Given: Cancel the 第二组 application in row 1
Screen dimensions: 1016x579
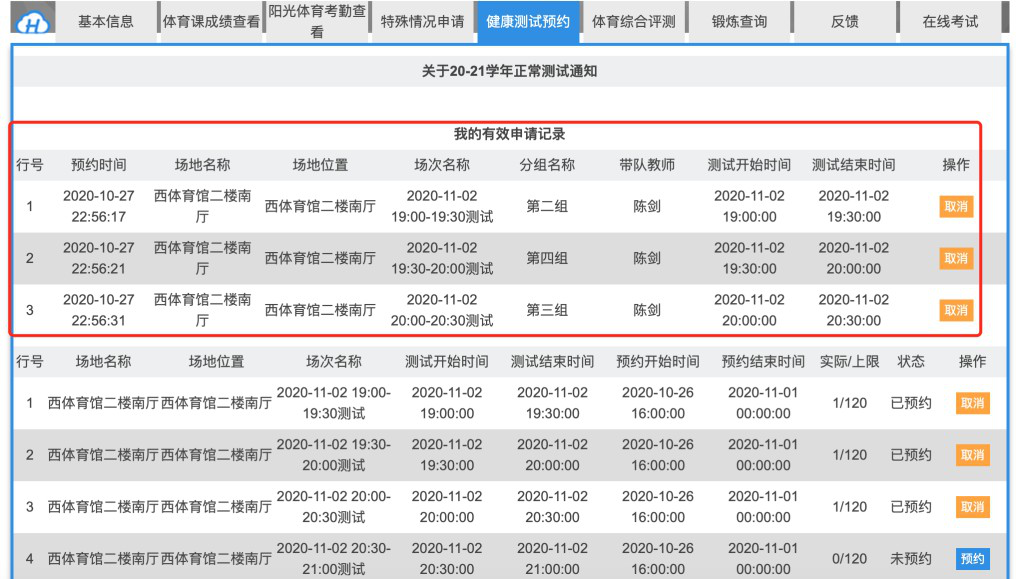Looking at the screenshot, I should click(x=955, y=207).
